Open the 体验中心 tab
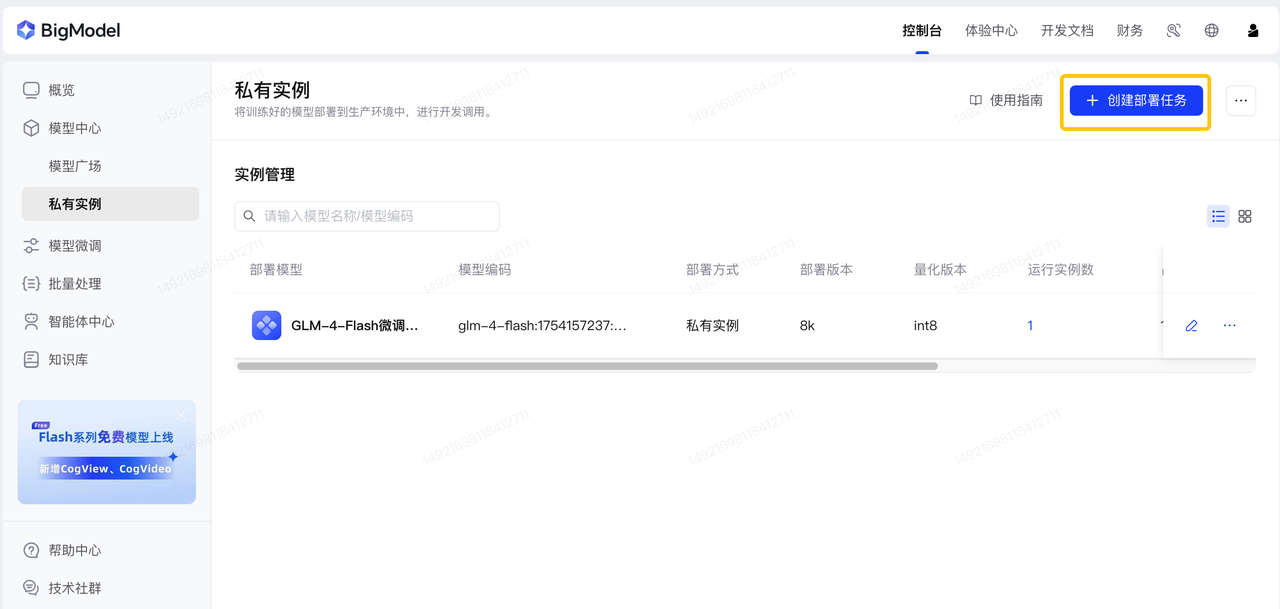Screen dimensions: 1280x609 point(991,30)
